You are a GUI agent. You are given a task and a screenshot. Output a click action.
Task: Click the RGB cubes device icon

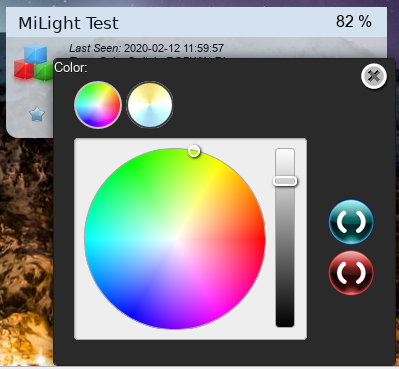(33, 63)
